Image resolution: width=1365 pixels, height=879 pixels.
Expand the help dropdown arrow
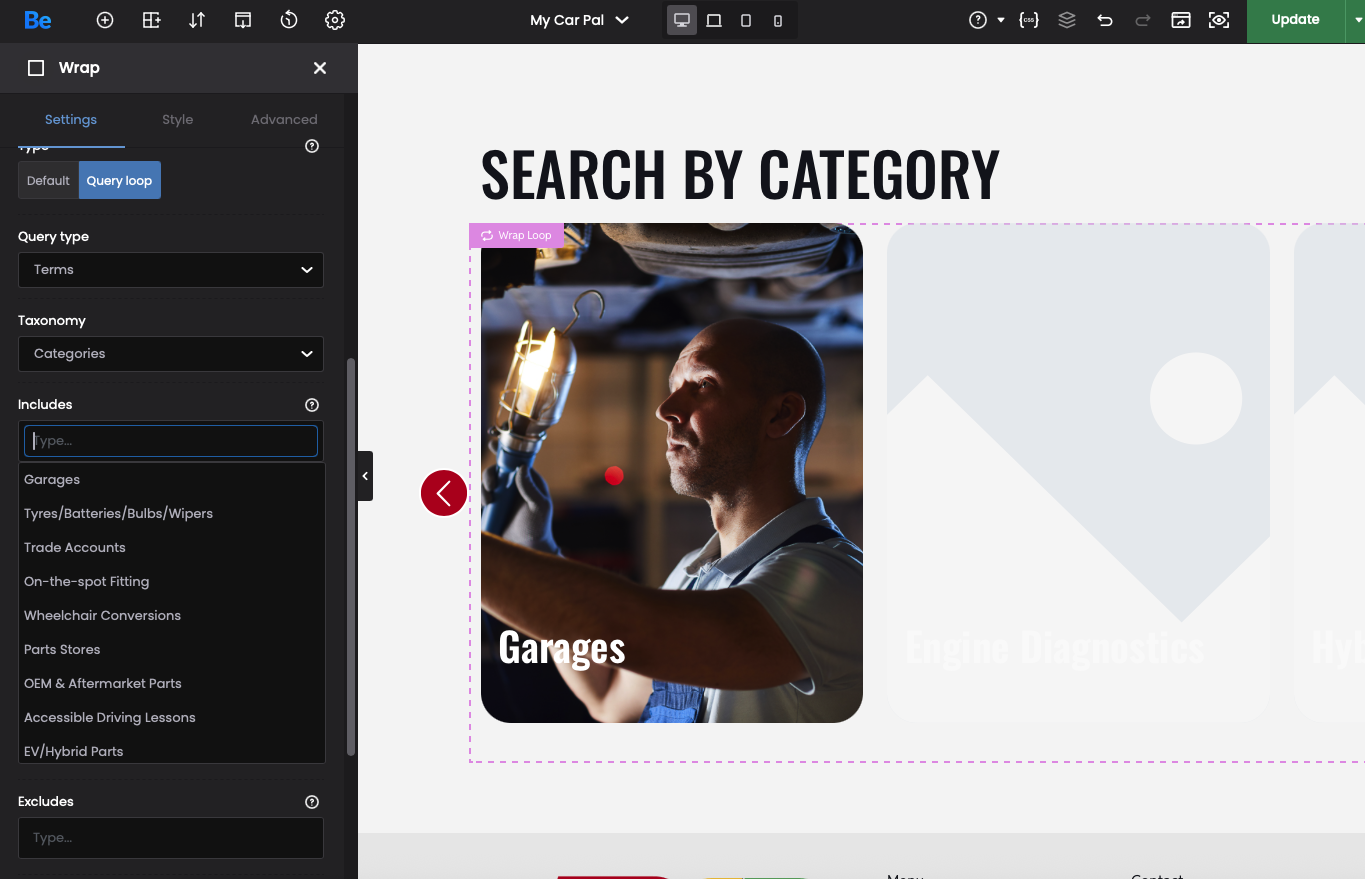(x=1001, y=20)
